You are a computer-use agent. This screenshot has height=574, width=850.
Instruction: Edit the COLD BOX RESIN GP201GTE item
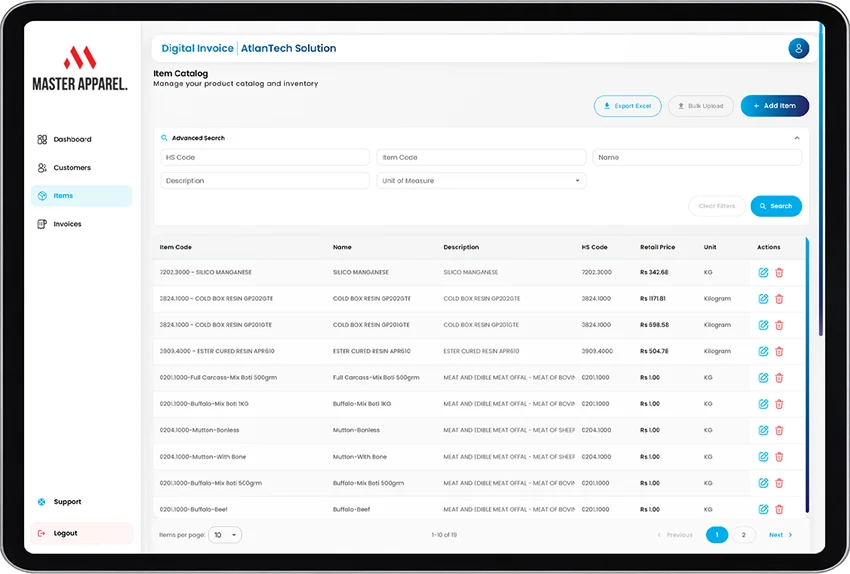point(763,325)
